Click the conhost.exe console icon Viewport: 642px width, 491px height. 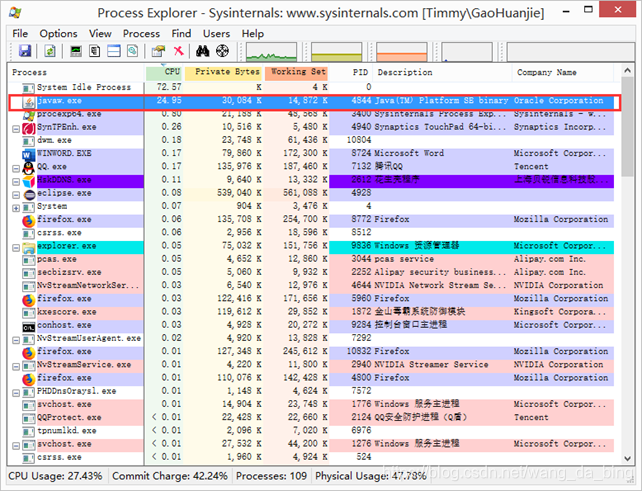[29, 327]
